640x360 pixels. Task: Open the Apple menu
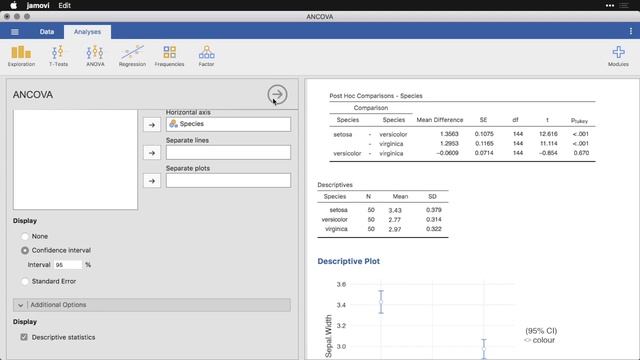13,5
